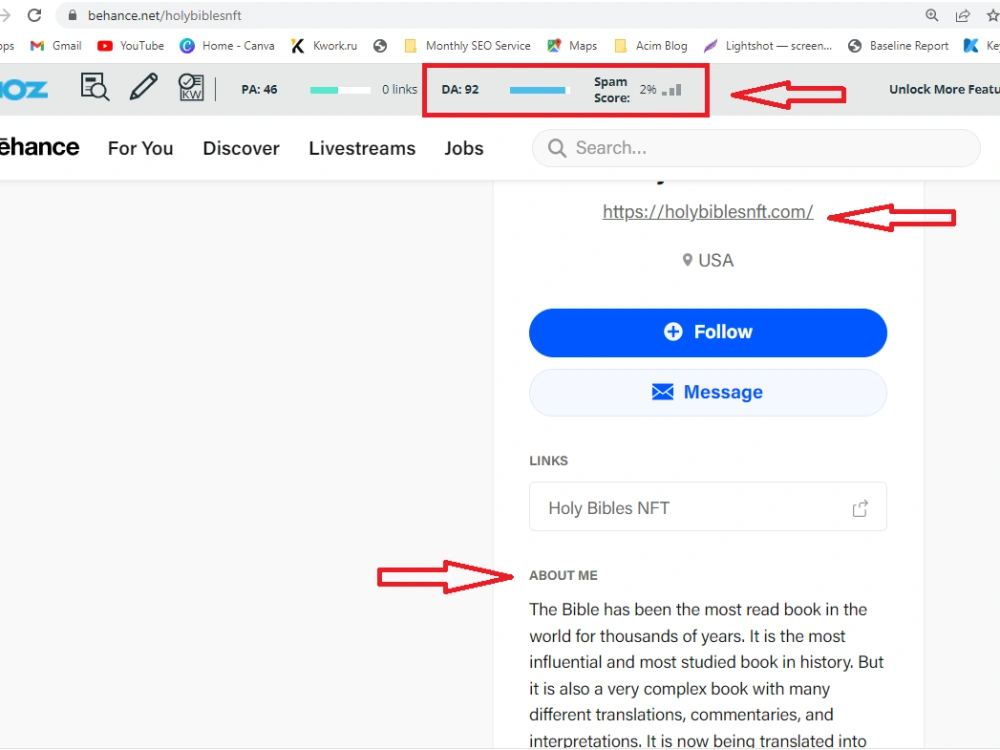Open the Jobs tab

point(464,148)
